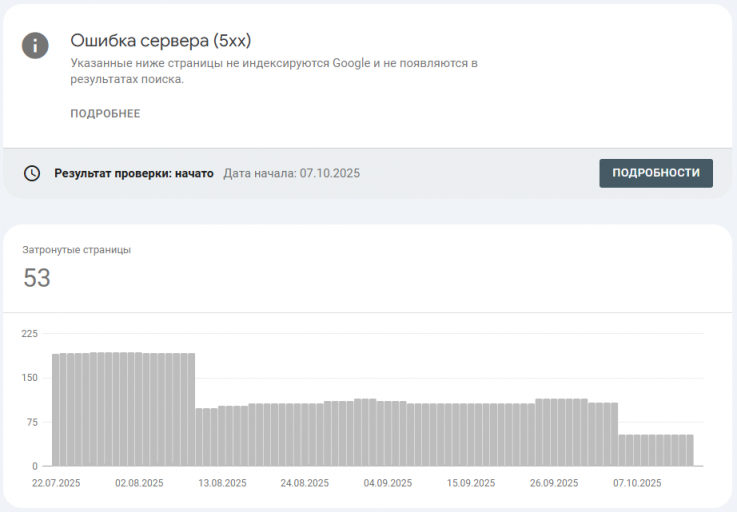Viewport: 737px width, 512px height.
Task: Click the description text mentioning Google
Action: 274,71
